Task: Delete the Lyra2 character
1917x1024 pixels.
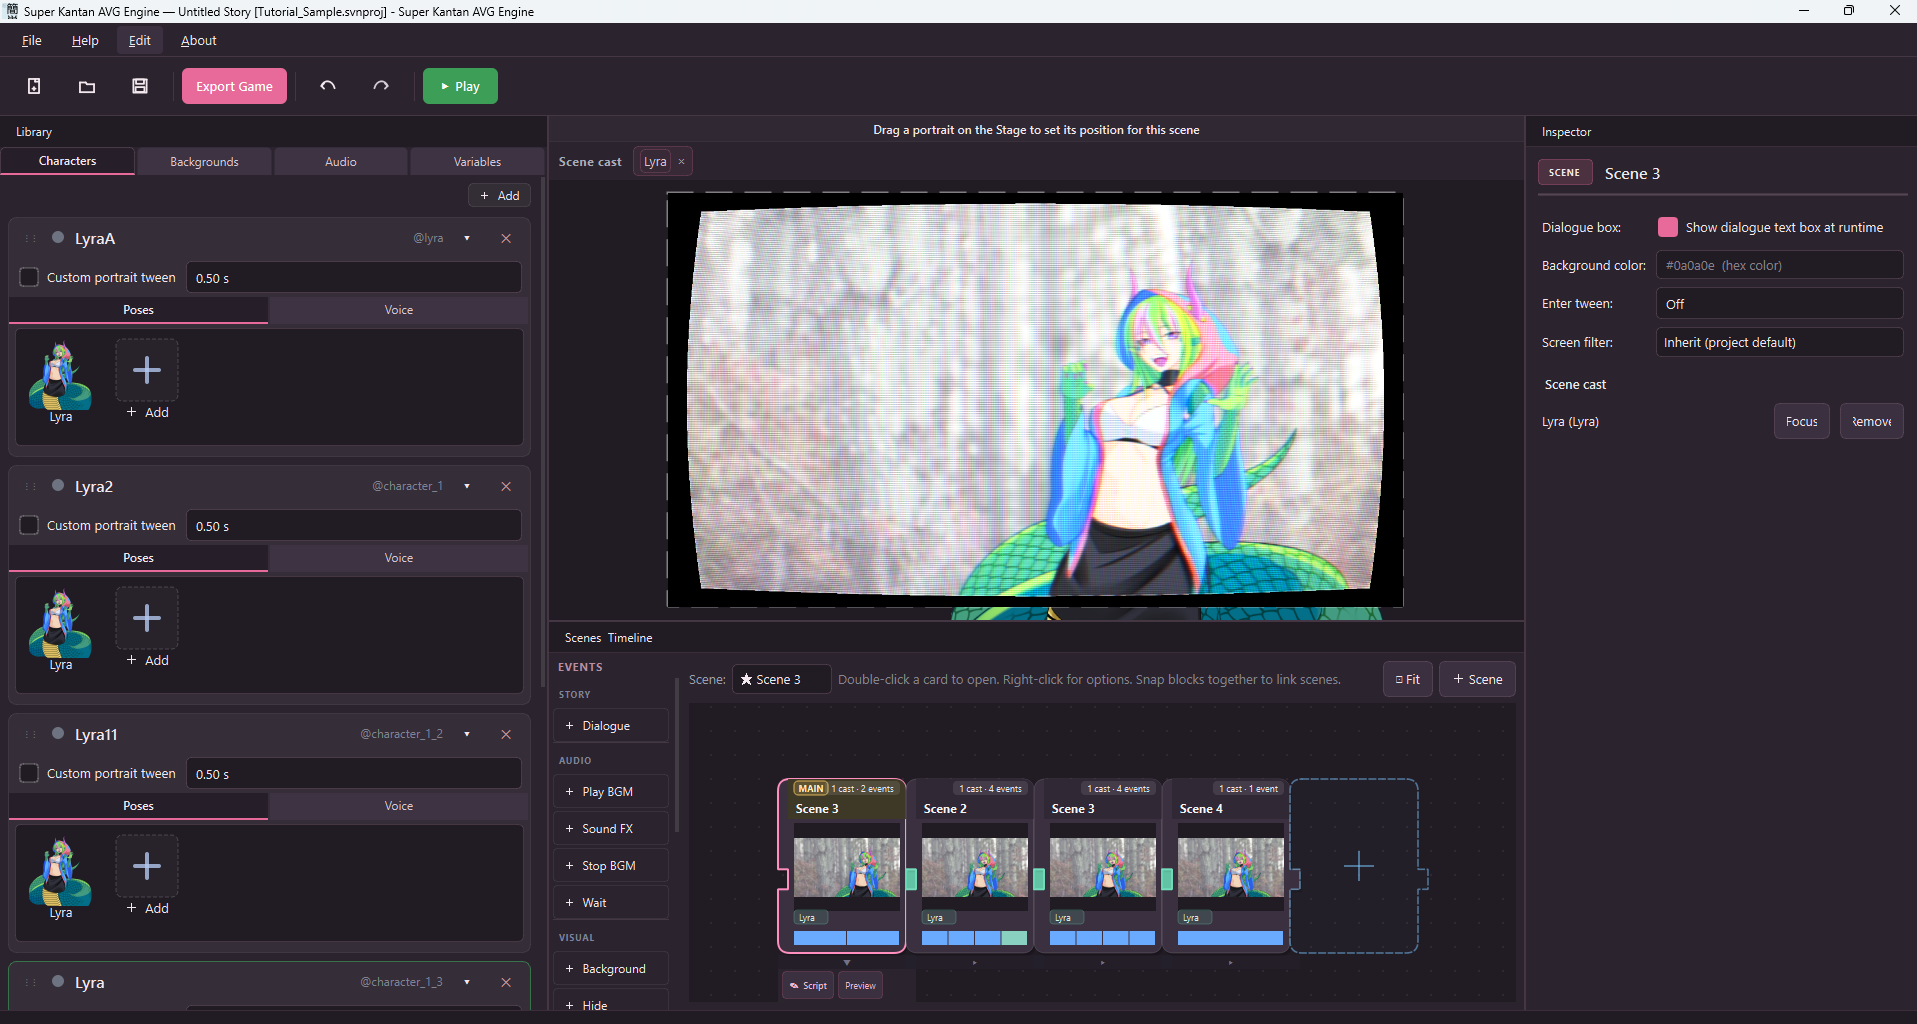Action: pos(506,486)
